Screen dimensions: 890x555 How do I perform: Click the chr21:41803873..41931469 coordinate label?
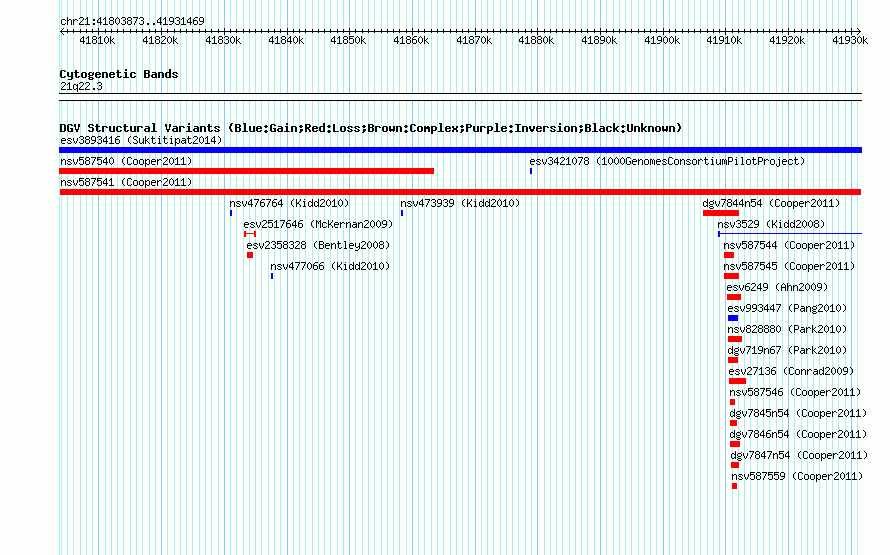pyautogui.click(x=132, y=22)
